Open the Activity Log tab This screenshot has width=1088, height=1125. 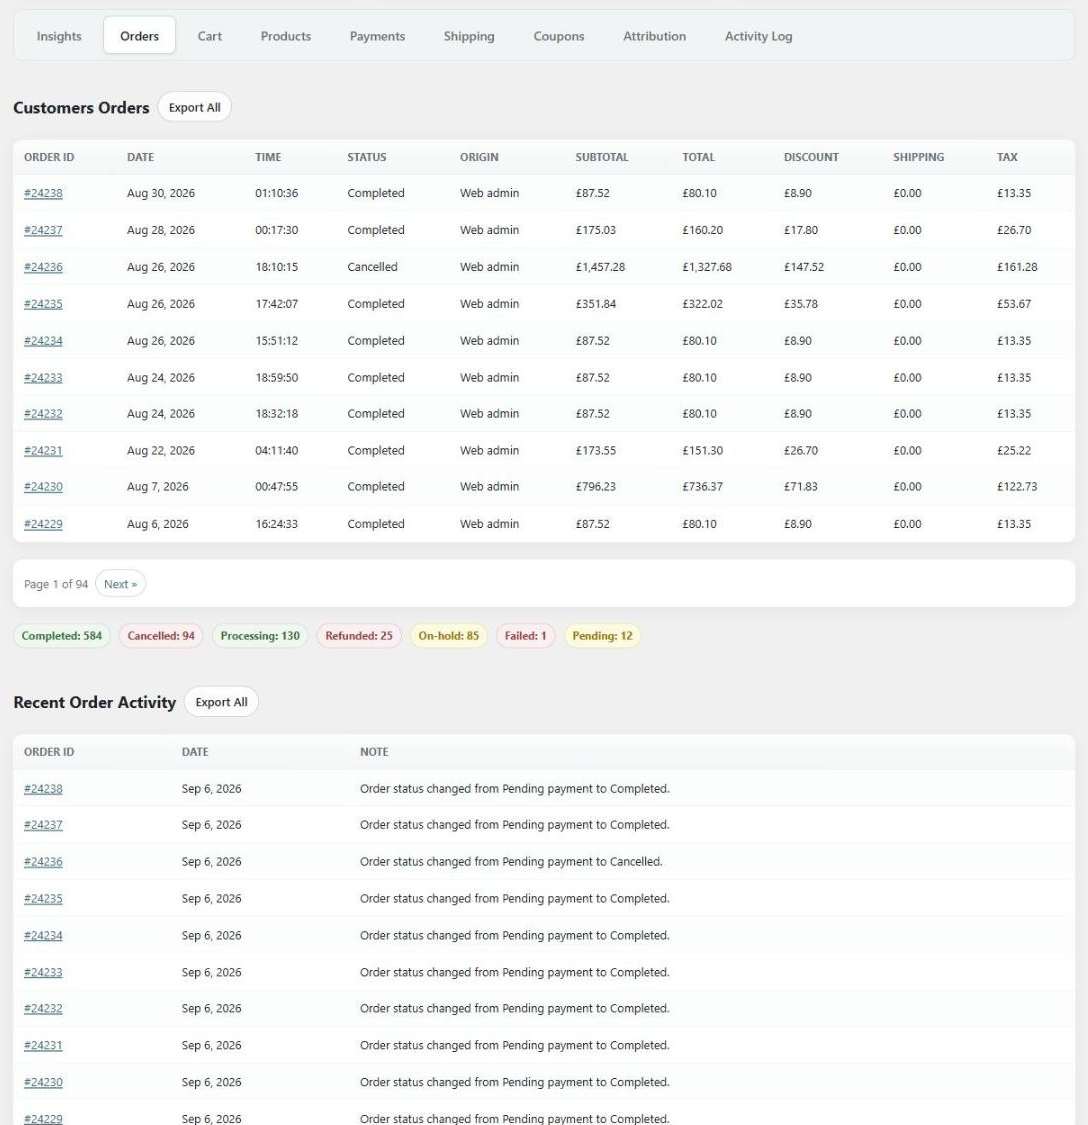[759, 36]
